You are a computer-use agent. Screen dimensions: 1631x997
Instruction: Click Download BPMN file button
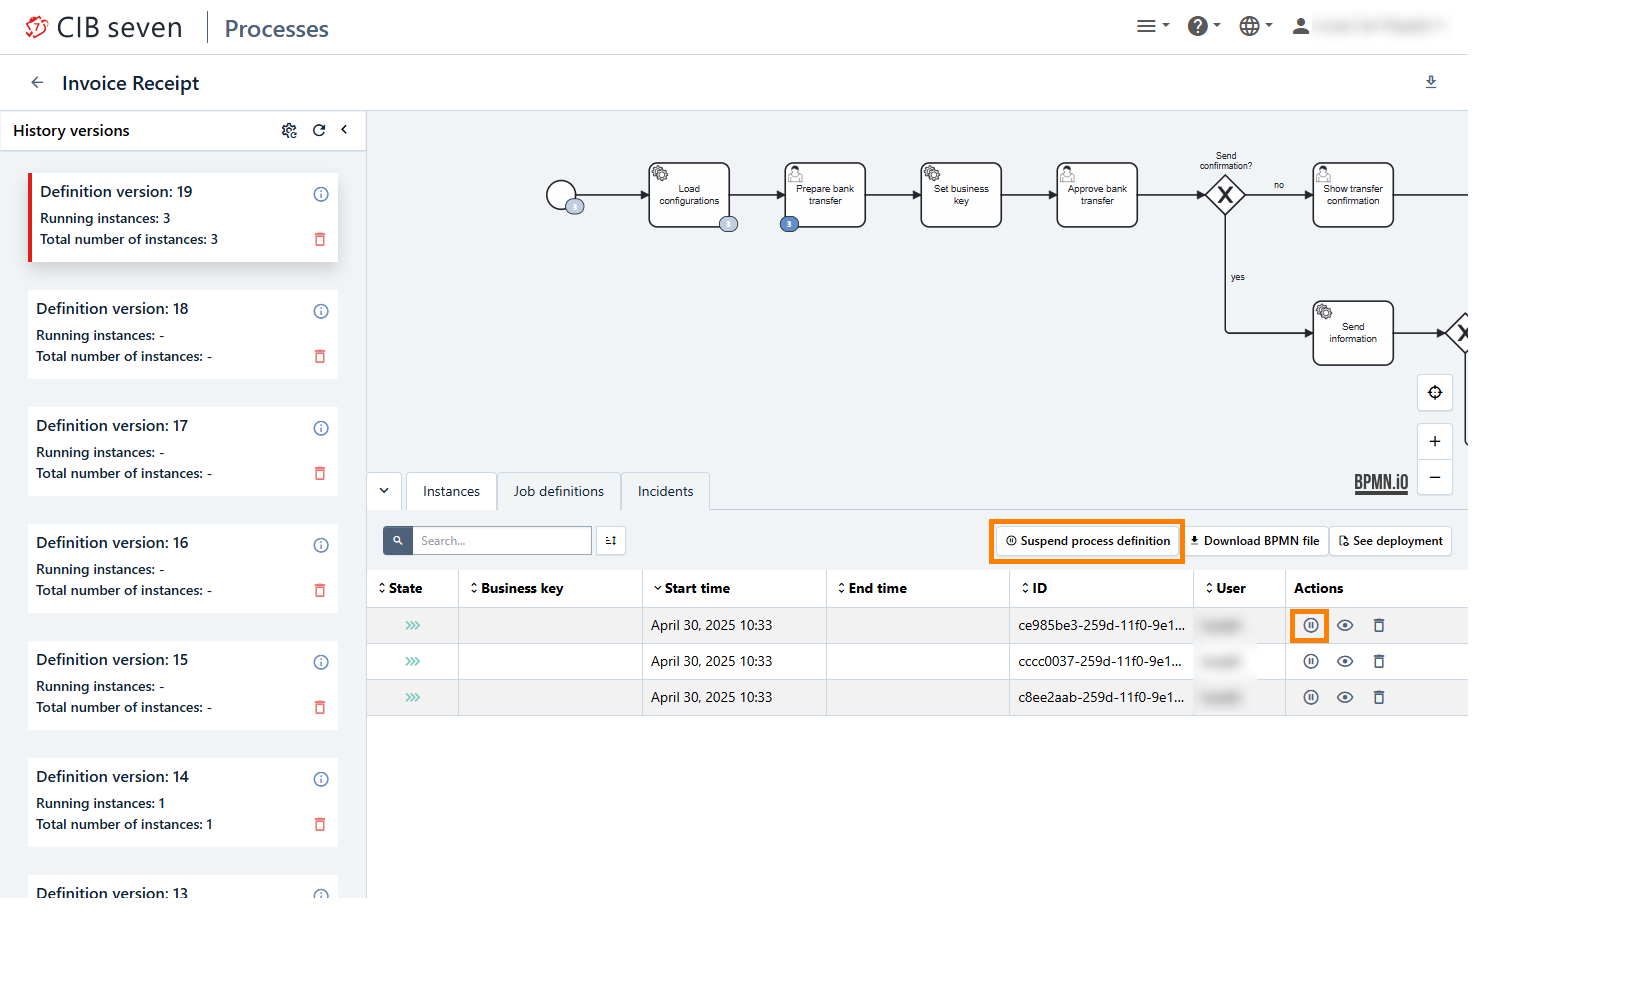point(1254,541)
